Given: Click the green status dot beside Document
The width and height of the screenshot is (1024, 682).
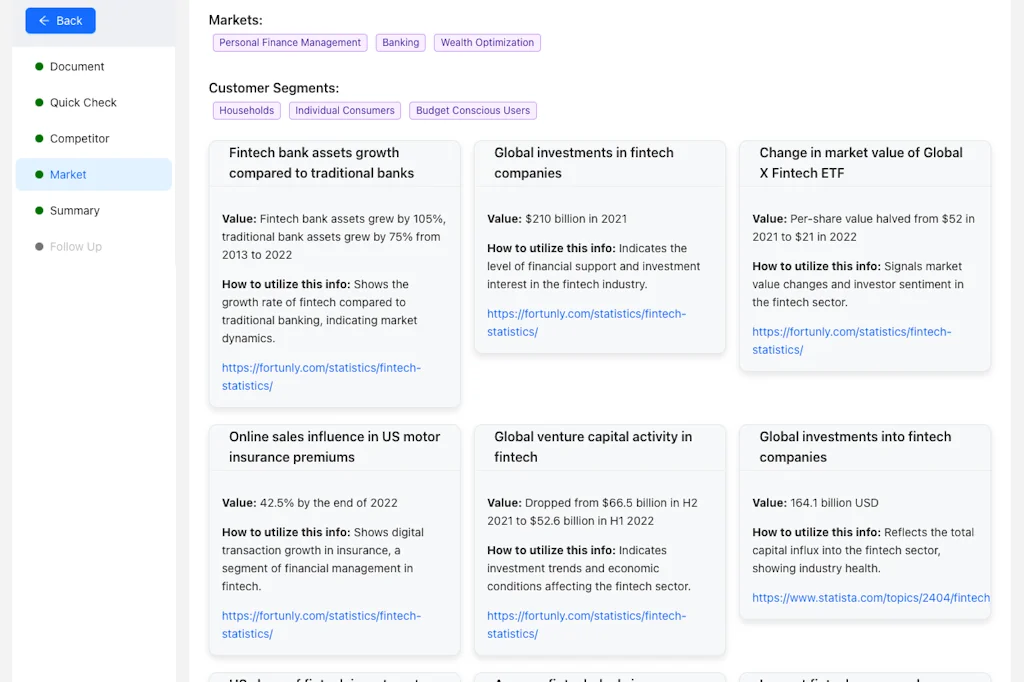Looking at the screenshot, I should 39,67.
